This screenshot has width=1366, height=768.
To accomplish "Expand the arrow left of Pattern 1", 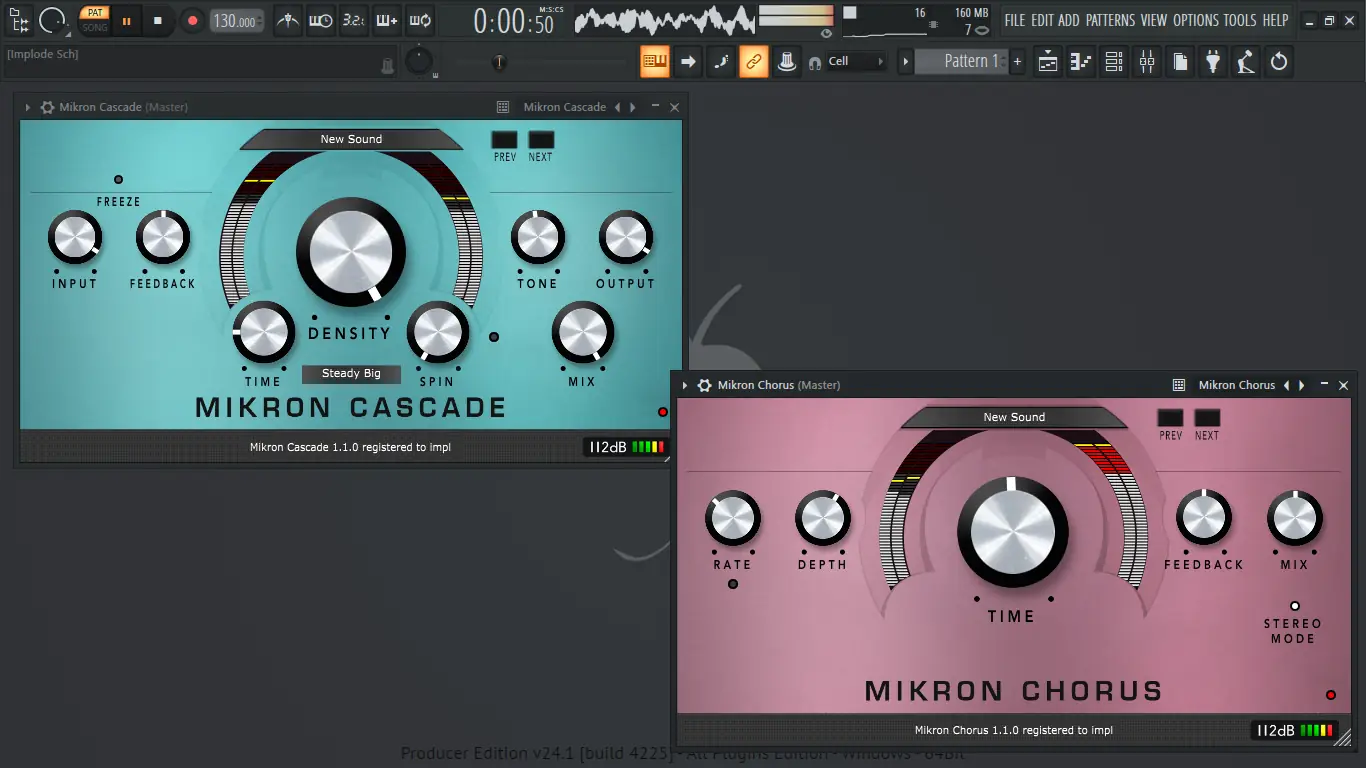I will (x=906, y=61).
